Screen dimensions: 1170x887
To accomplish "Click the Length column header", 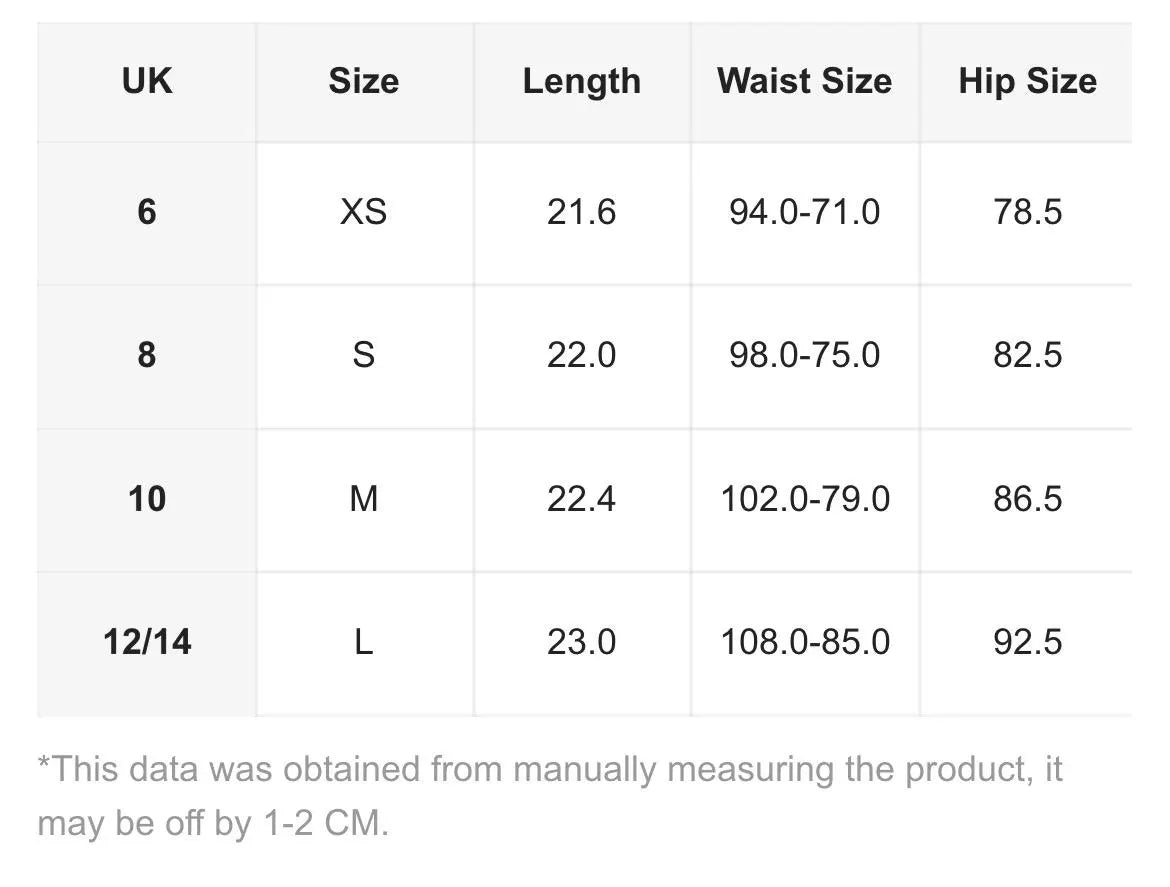I will (x=581, y=81).
